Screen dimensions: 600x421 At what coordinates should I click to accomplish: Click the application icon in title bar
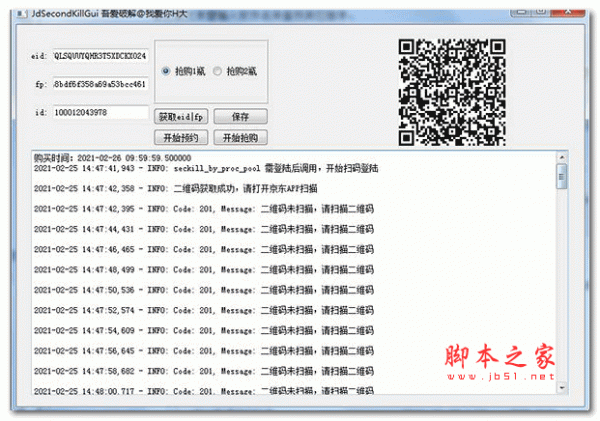pos(22,14)
